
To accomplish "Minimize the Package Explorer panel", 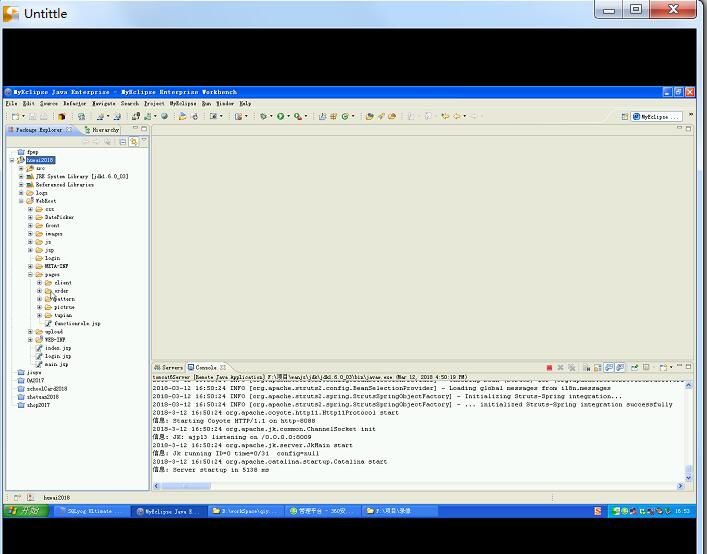I will tap(135, 129).
